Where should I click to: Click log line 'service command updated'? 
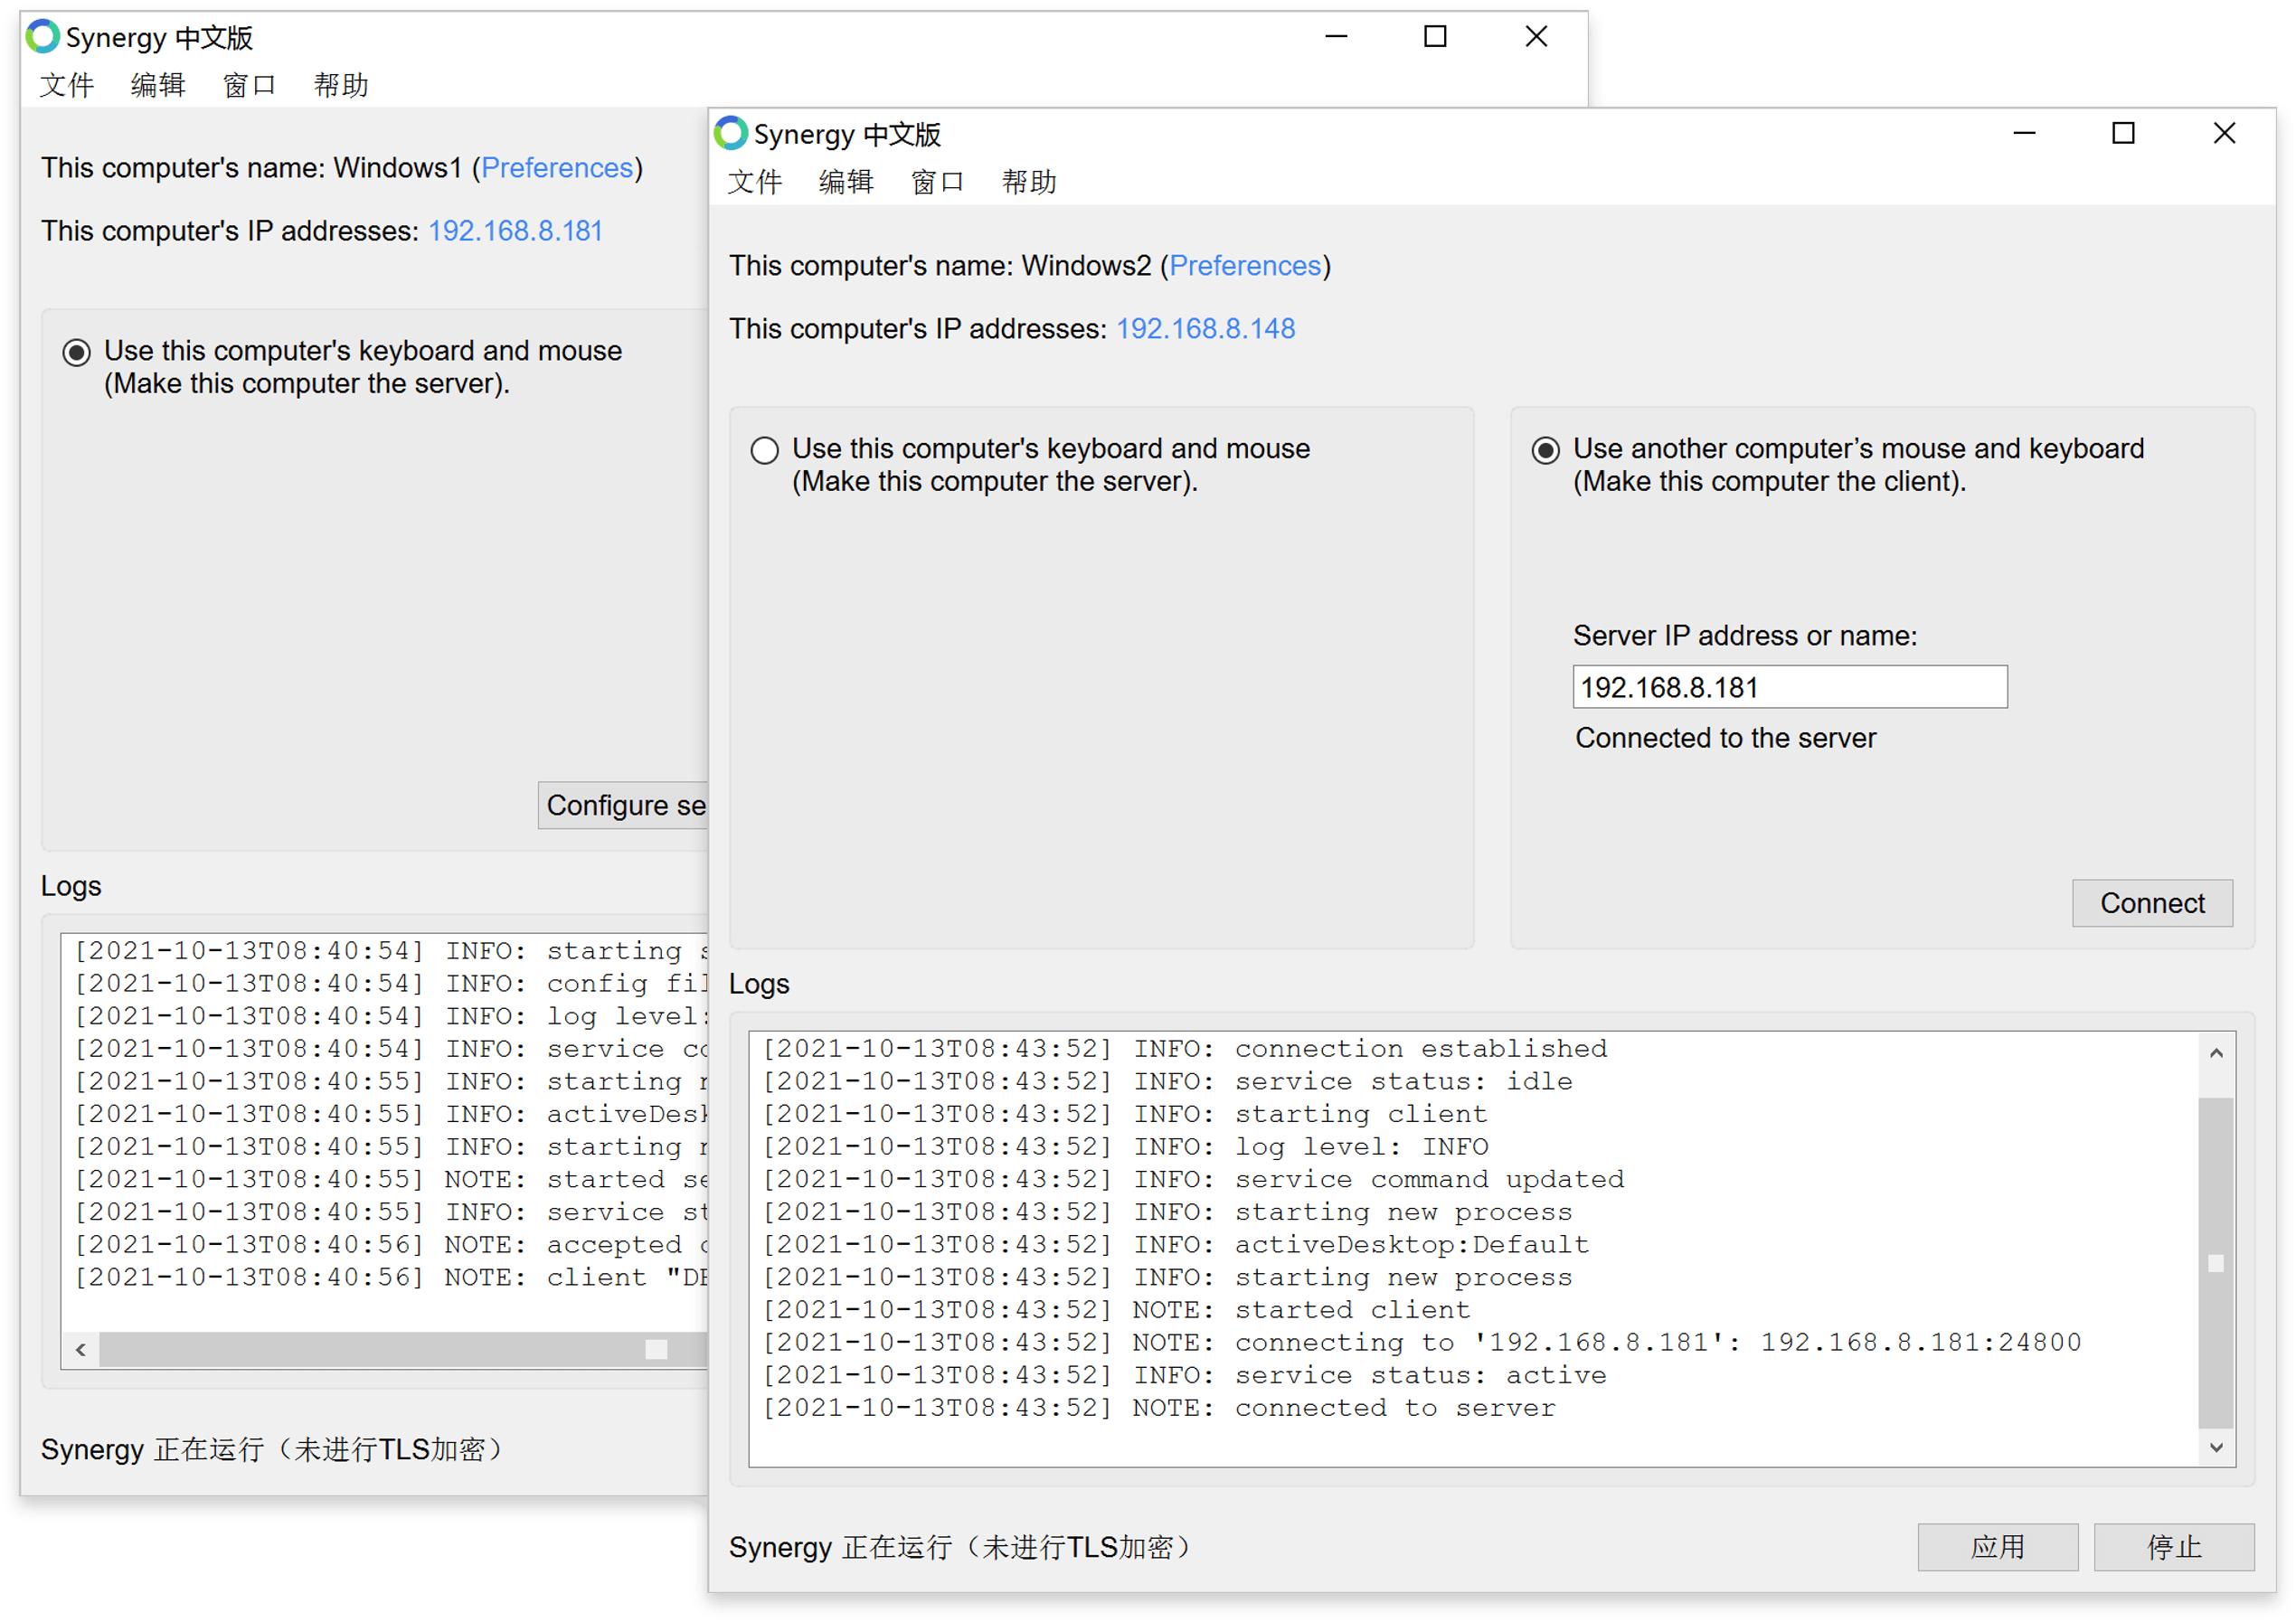point(1193,1180)
